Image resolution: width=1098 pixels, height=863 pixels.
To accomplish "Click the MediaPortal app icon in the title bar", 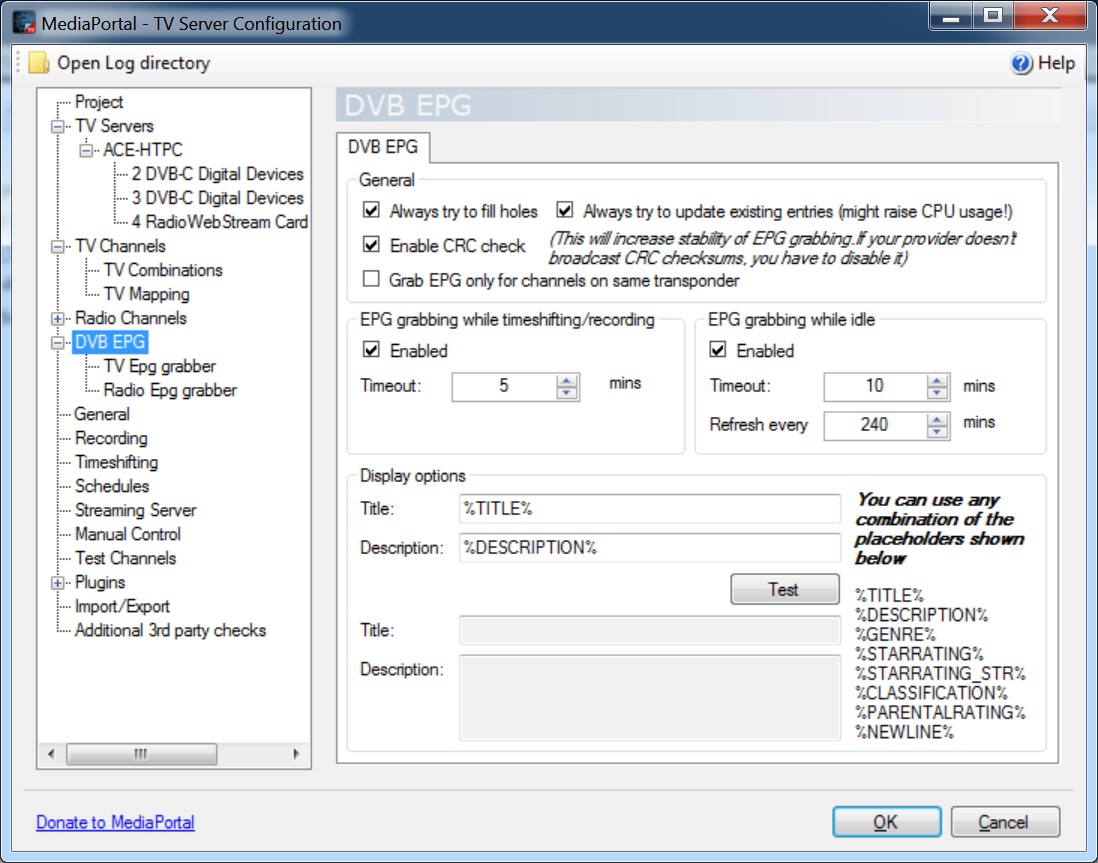I will coord(24,22).
